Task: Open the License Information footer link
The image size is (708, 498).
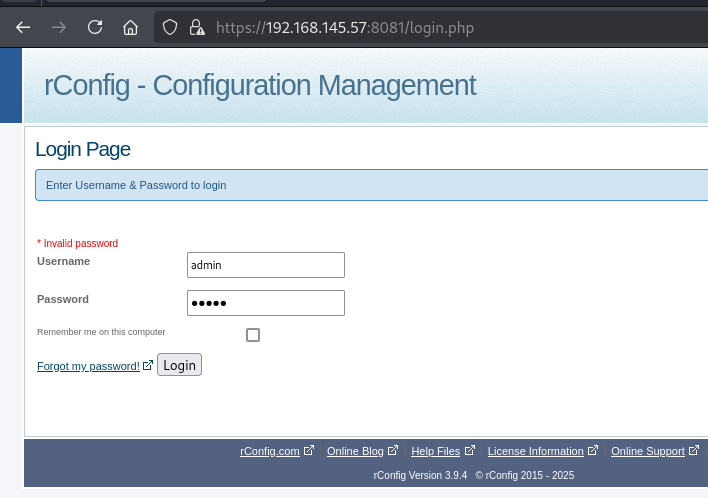Action: point(536,451)
